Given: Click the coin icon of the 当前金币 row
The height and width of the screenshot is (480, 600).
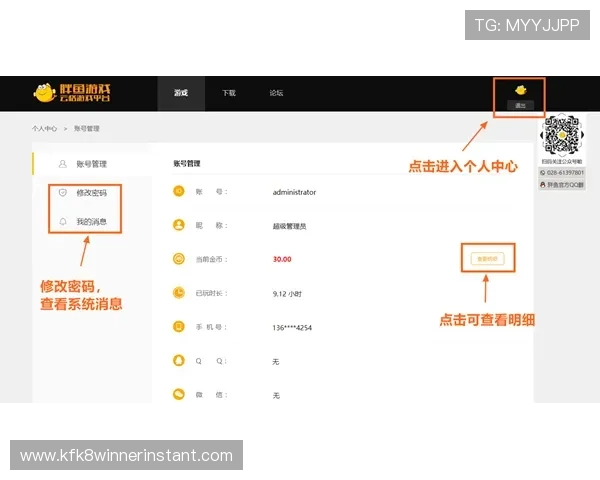Looking at the screenshot, I should pos(179,259).
